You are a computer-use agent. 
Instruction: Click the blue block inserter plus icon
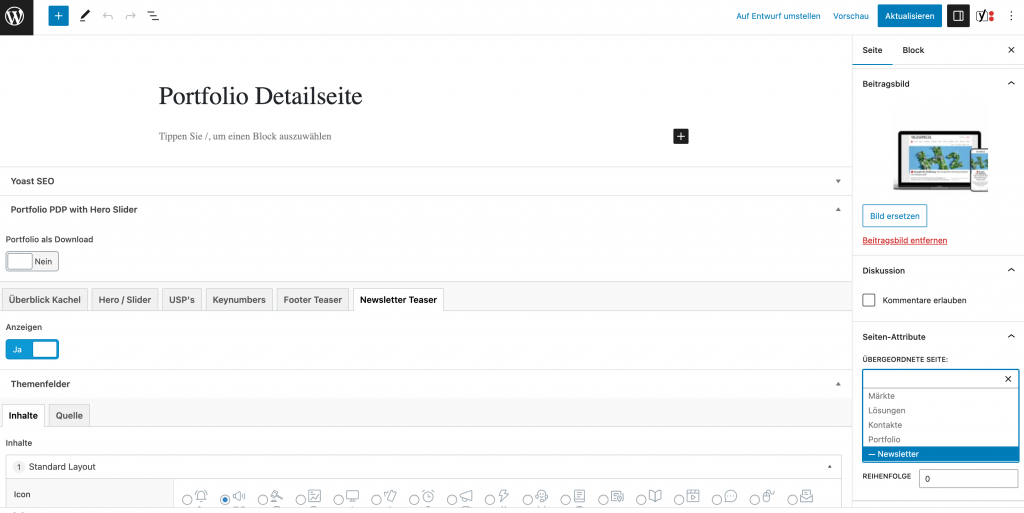pos(58,16)
